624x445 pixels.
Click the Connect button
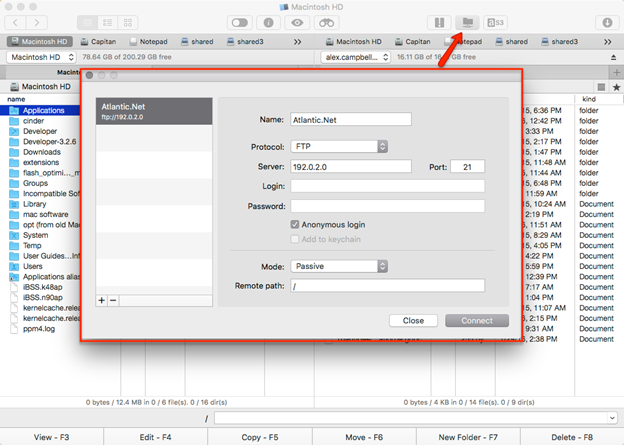pos(477,320)
